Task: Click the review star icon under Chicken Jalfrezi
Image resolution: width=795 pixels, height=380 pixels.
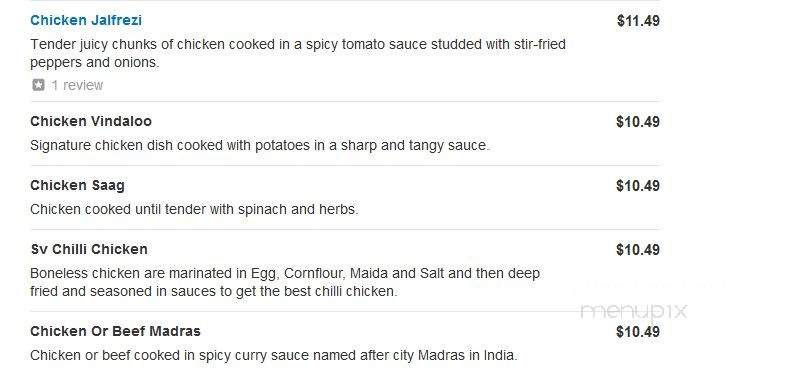Action: pos(39,85)
